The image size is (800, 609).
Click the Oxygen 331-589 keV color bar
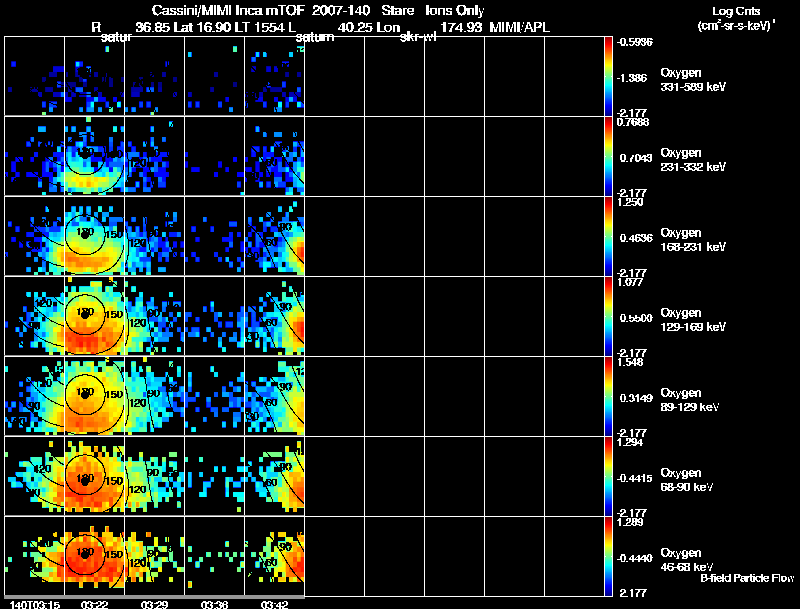608,76
